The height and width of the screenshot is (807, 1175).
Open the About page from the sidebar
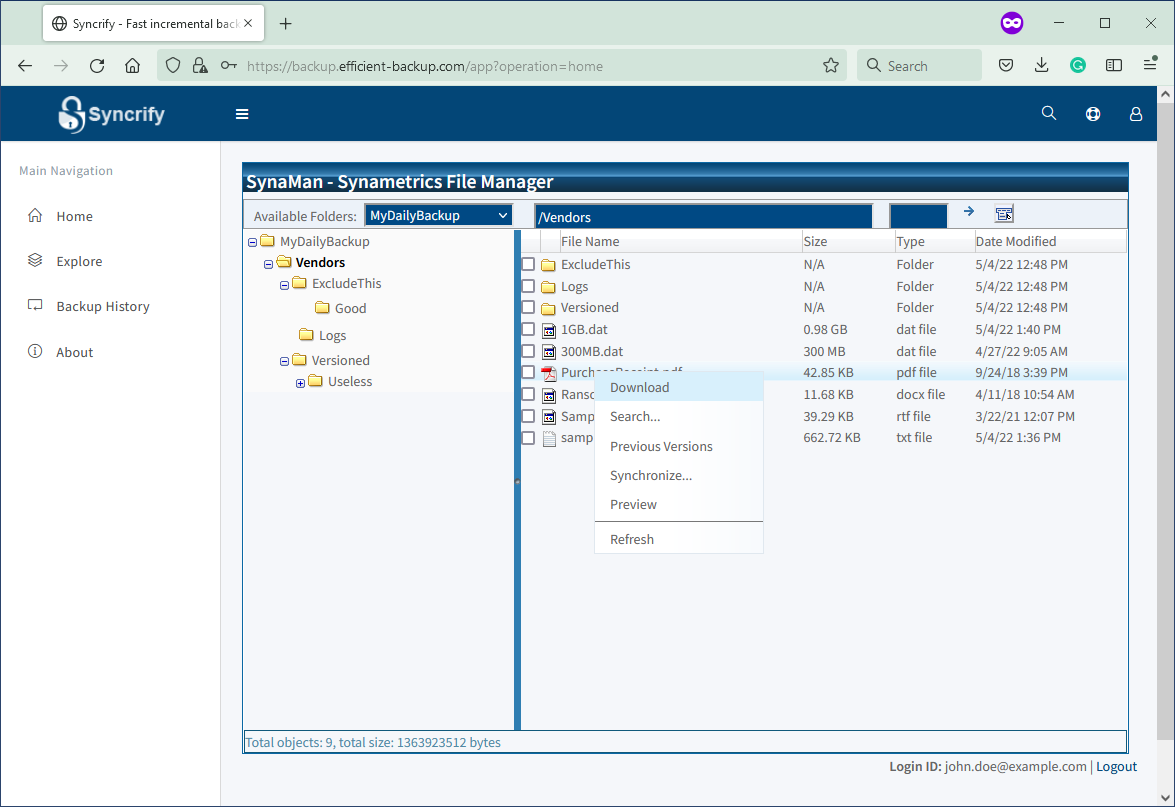[x=74, y=351]
